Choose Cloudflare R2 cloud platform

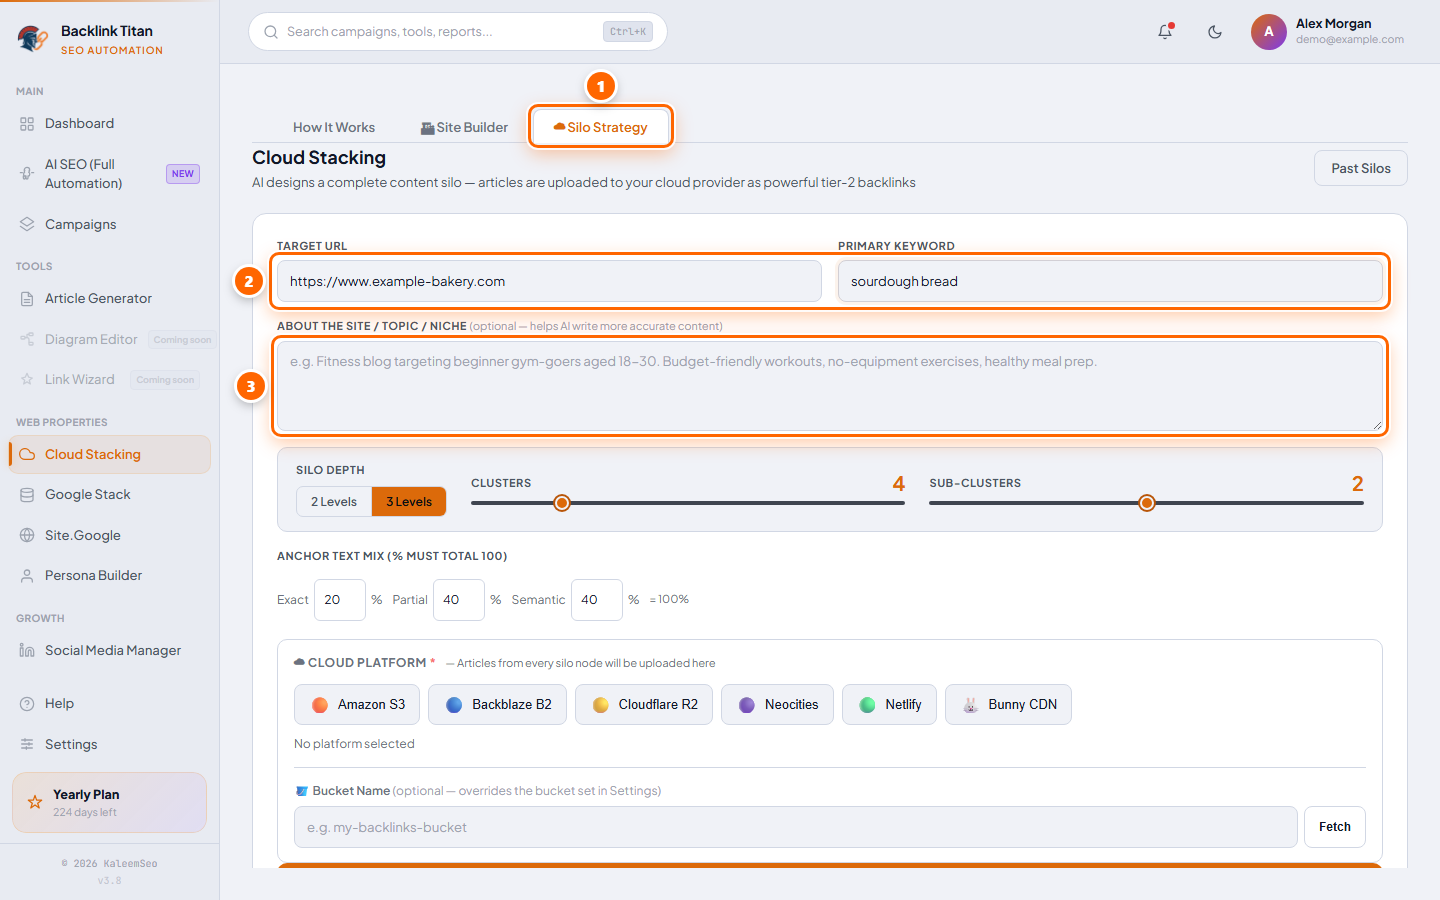(644, 704)
